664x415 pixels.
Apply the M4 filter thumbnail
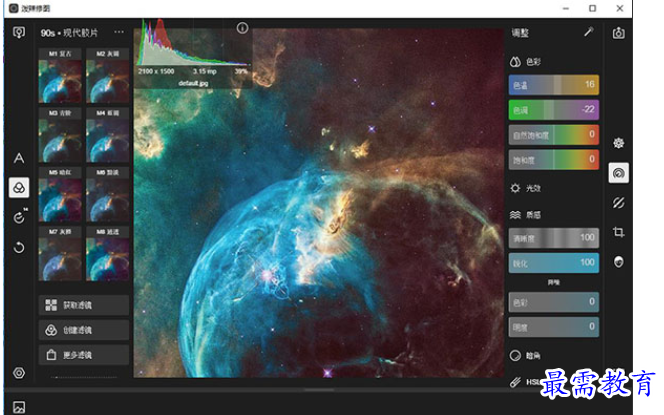pyautogui.click(x=108, y=136)
